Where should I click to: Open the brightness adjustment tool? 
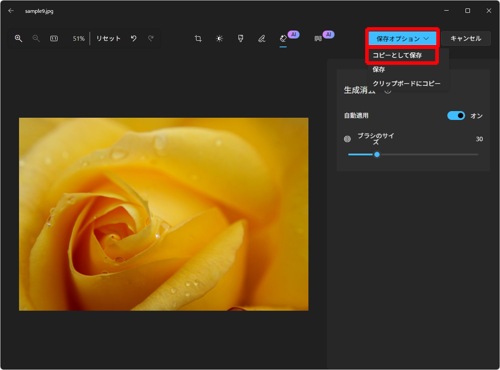(219, 39)
